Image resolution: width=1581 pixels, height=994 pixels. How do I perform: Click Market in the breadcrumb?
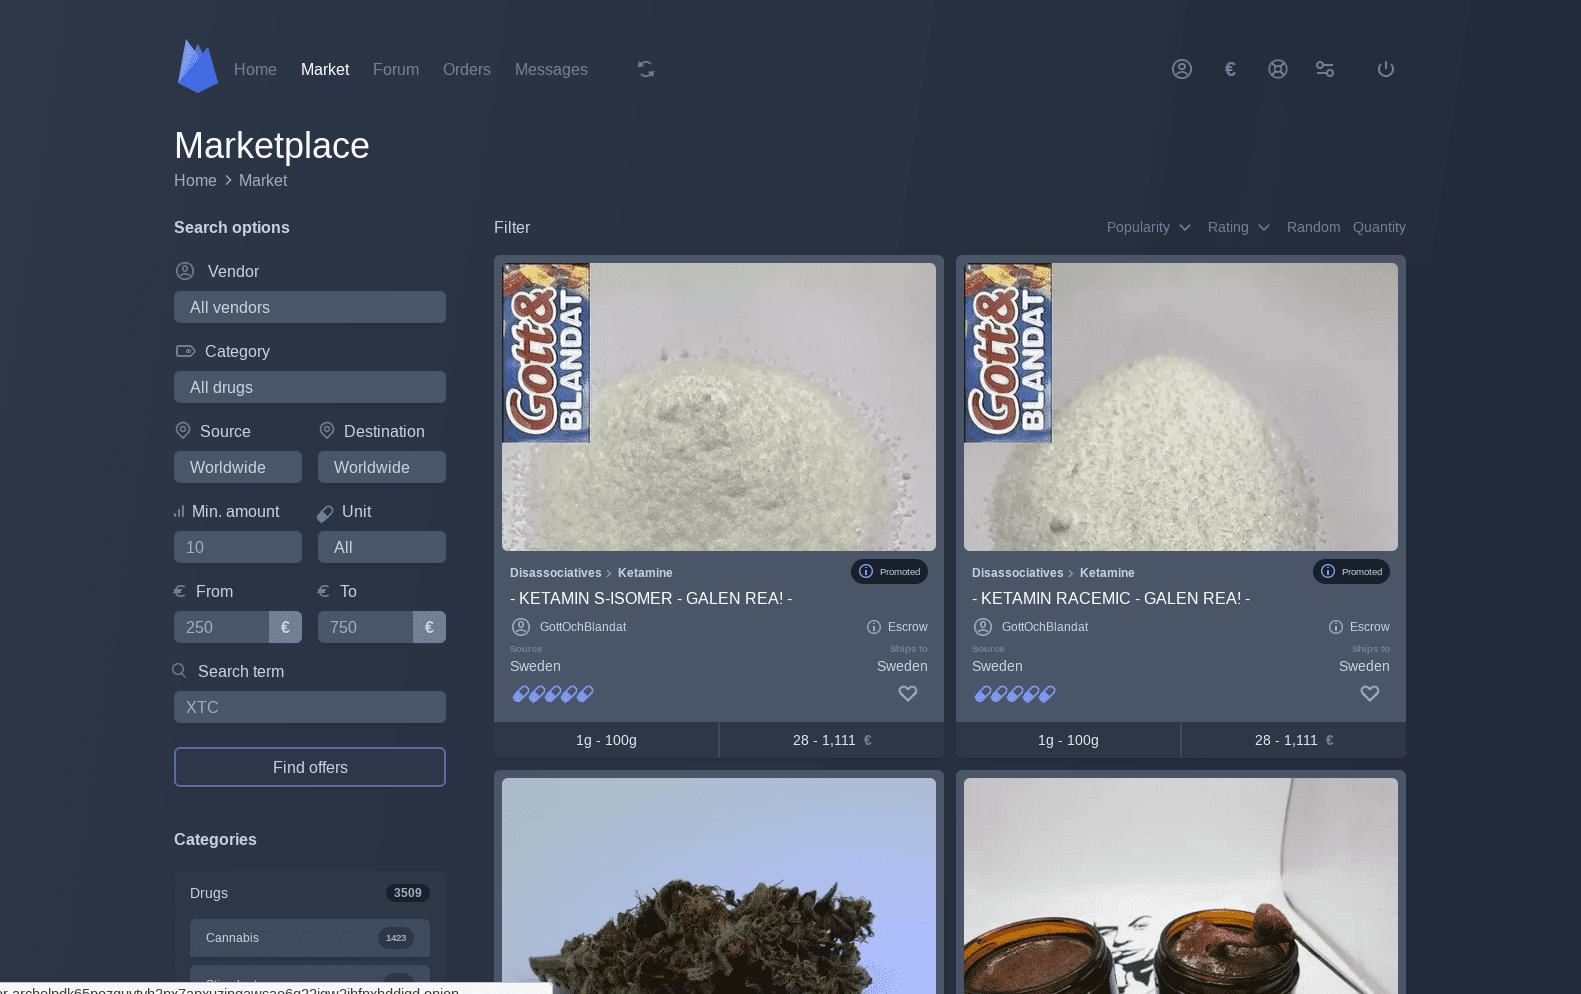point(263,180)
